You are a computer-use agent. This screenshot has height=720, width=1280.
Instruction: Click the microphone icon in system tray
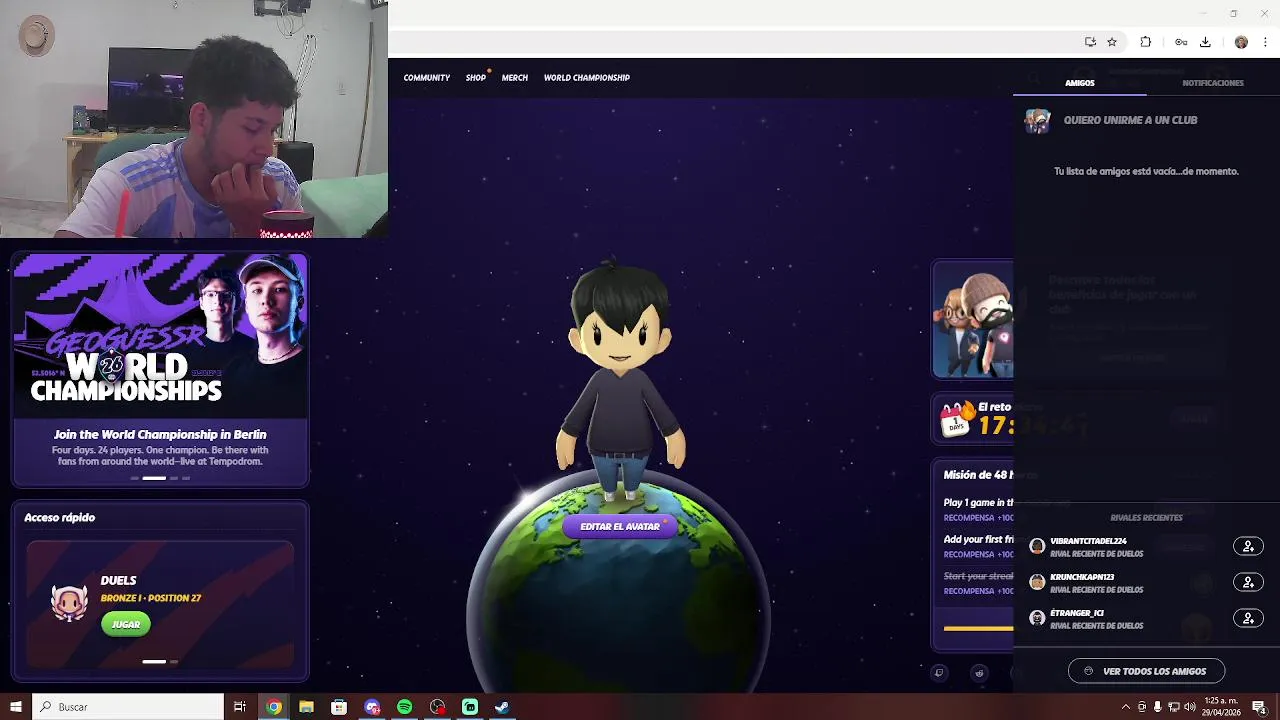click(x=1158, y=707)
